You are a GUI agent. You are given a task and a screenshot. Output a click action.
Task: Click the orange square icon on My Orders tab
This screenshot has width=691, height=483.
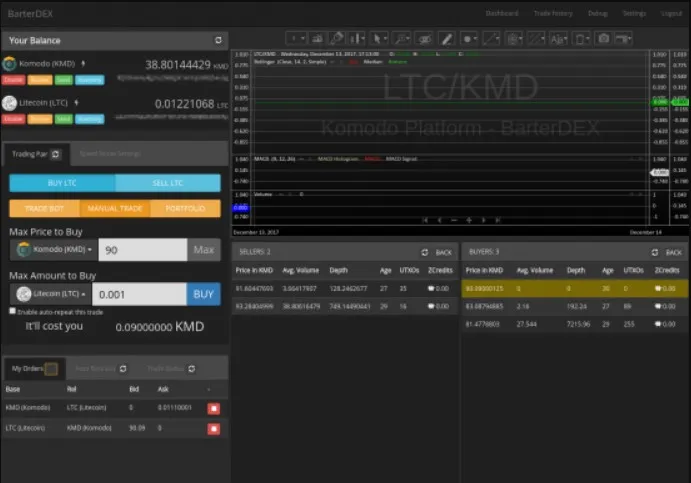(51, 369)
